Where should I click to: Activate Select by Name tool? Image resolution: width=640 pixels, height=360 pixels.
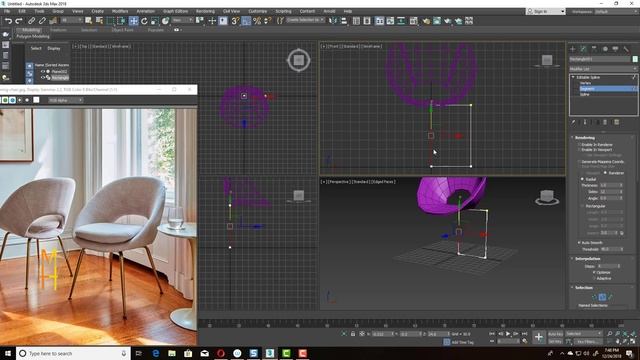click(x=99, y=21)
